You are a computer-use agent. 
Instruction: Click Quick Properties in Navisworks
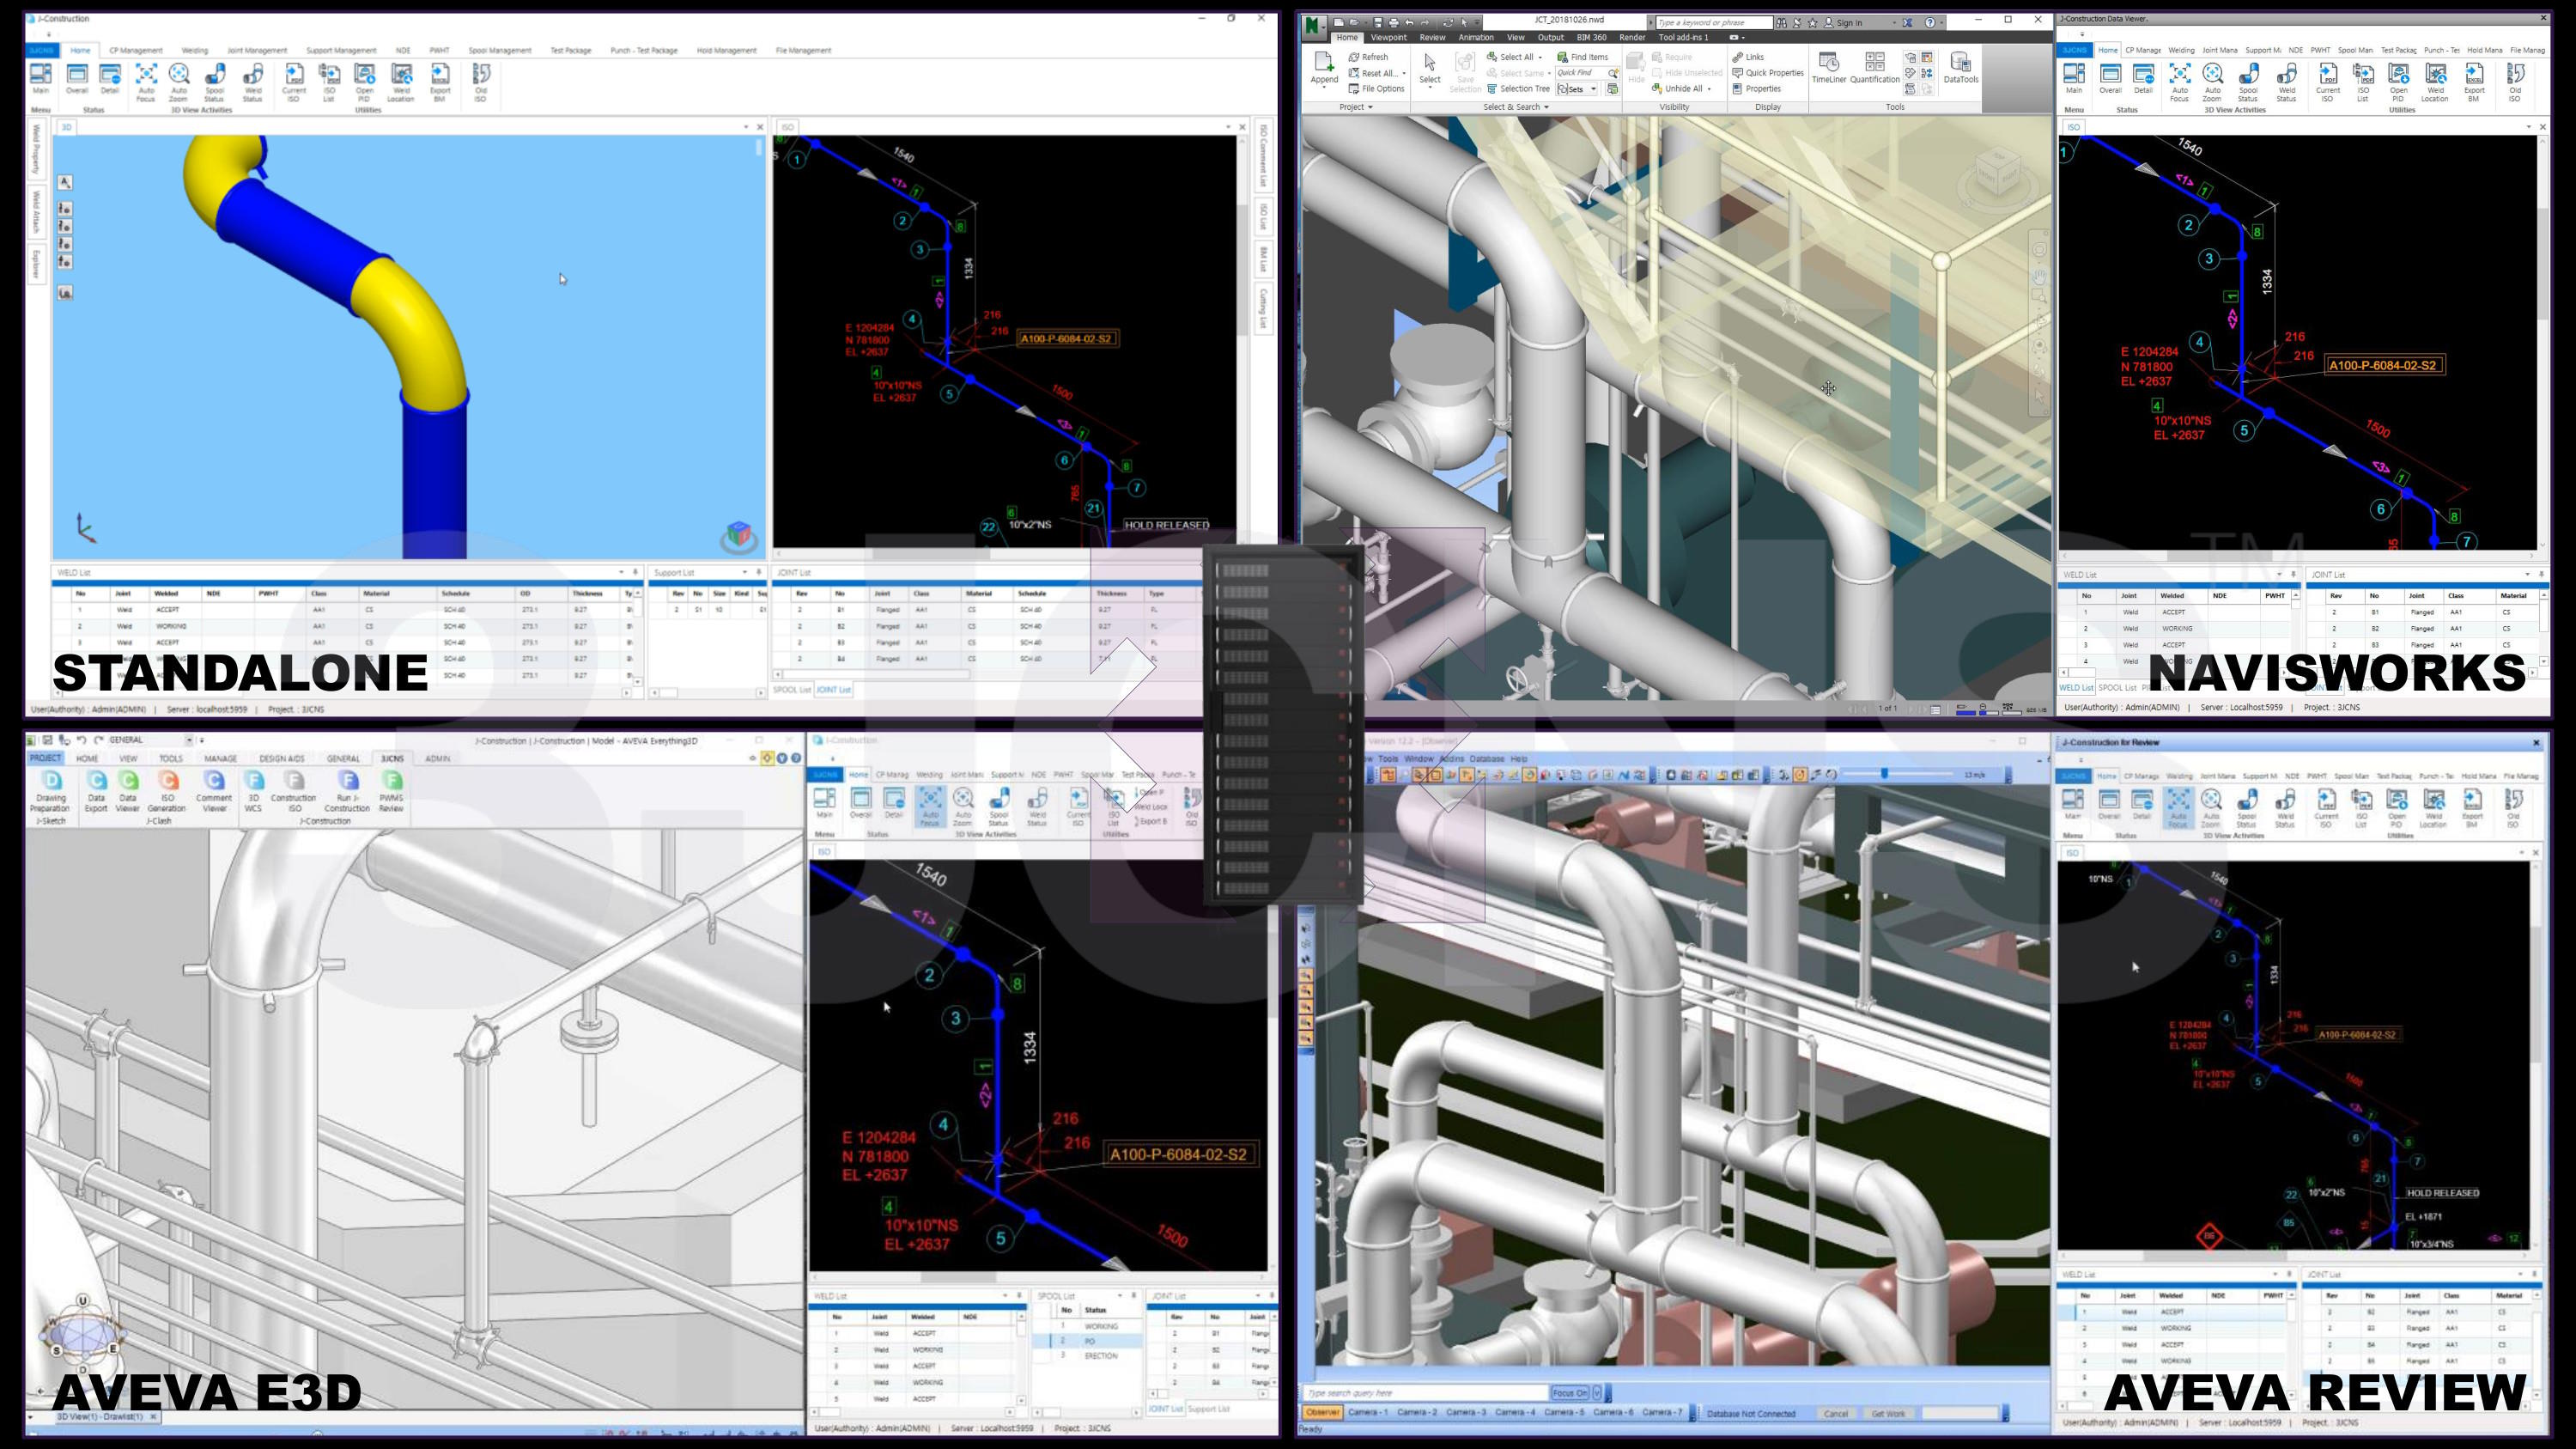click(1768, 73)
